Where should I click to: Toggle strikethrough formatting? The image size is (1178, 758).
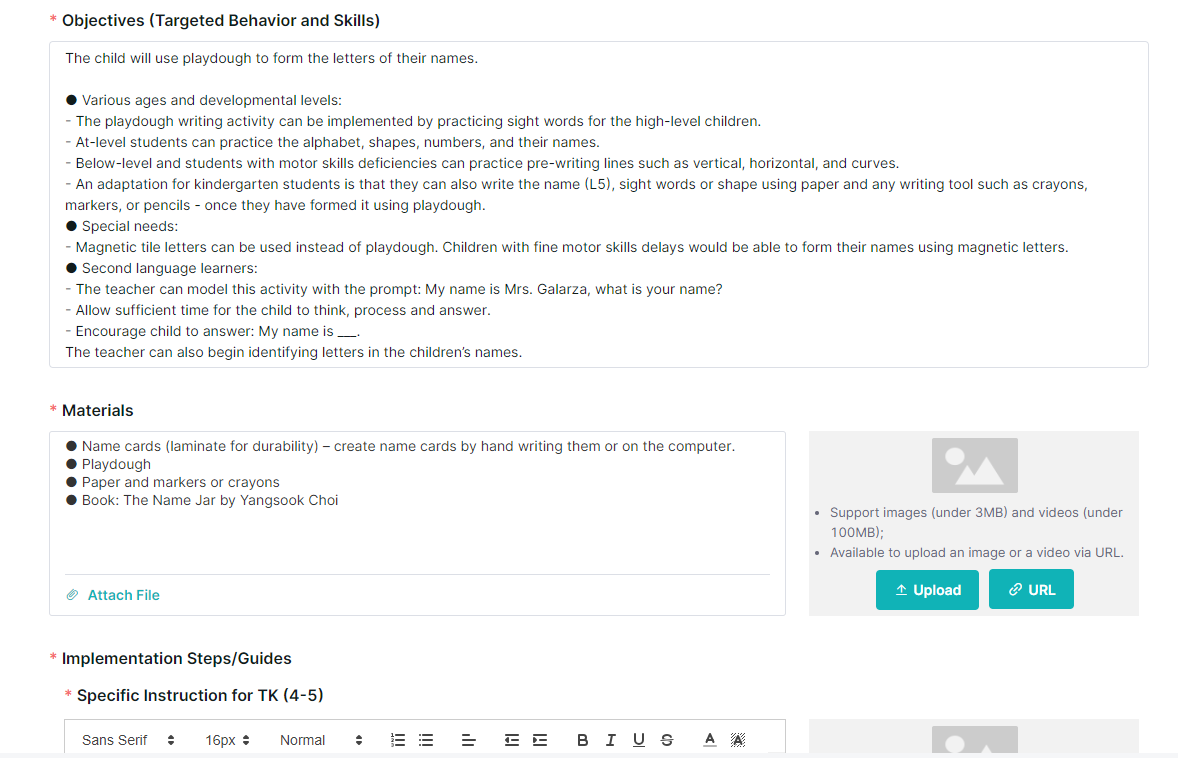(667, 740)
